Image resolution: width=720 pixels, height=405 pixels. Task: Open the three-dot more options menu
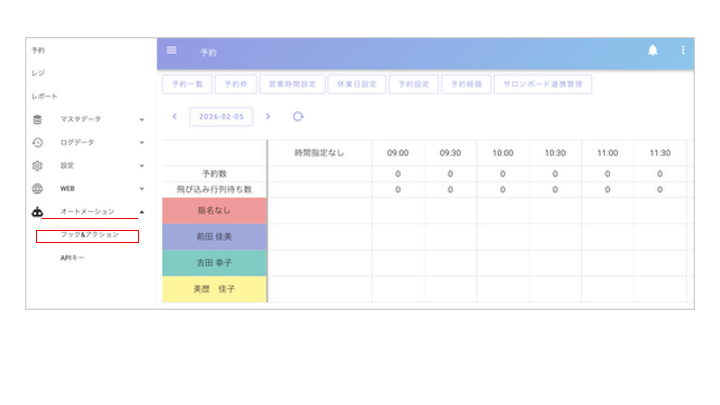pos(684,51)
